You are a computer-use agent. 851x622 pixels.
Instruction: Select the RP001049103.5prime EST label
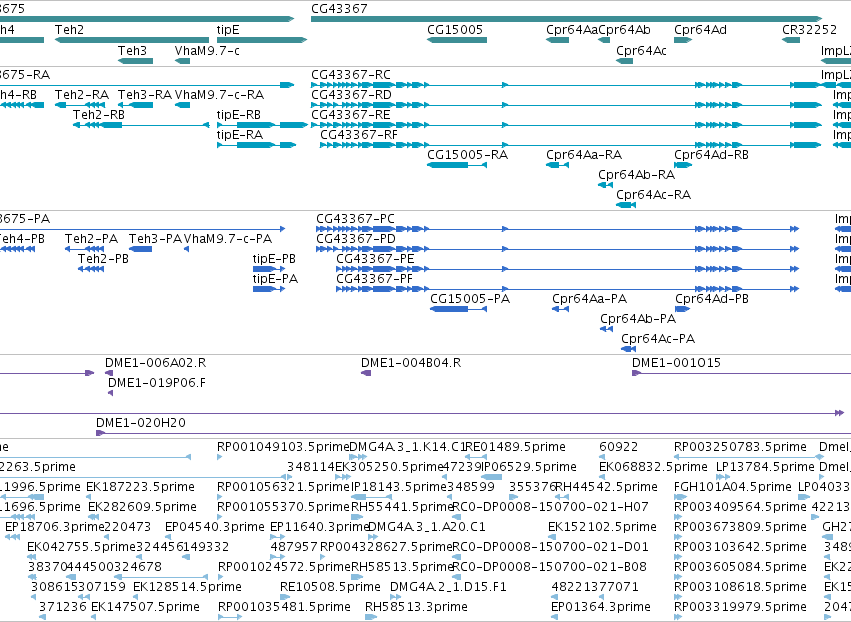click(x=283, y=447)
